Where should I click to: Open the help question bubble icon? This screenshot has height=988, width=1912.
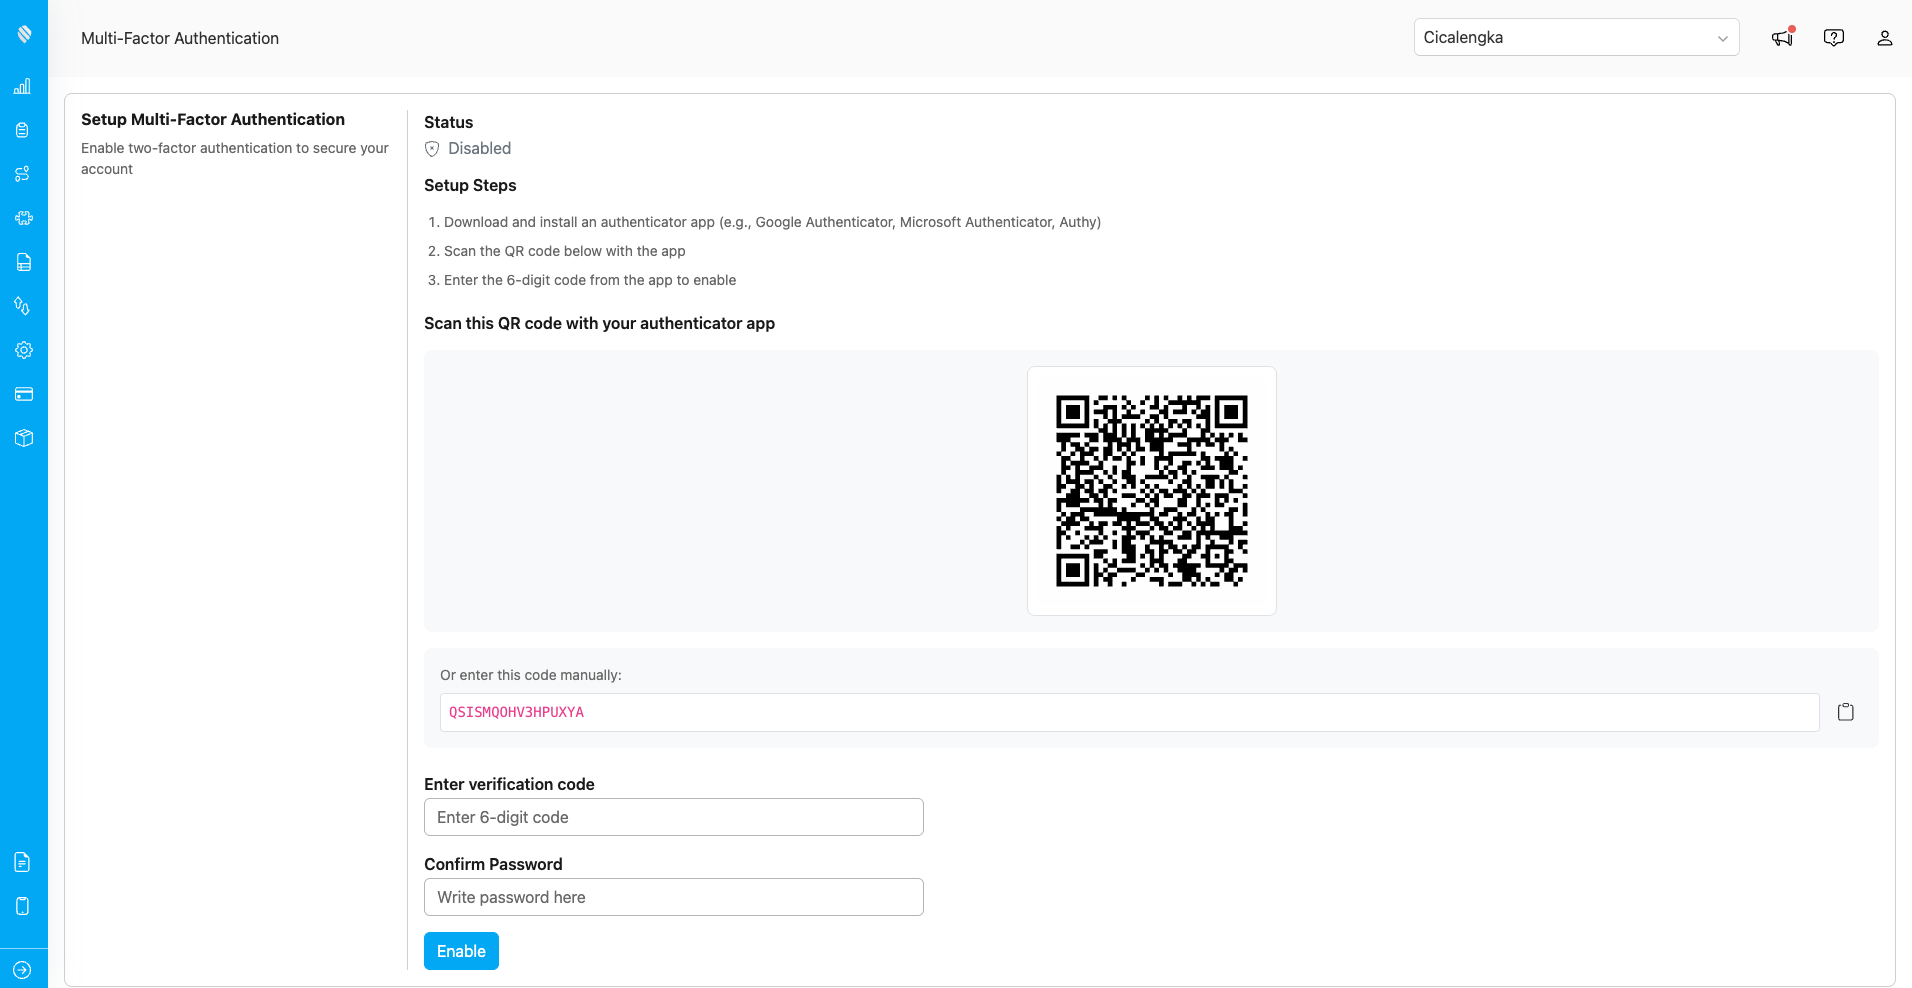(x=1834, y=37)
